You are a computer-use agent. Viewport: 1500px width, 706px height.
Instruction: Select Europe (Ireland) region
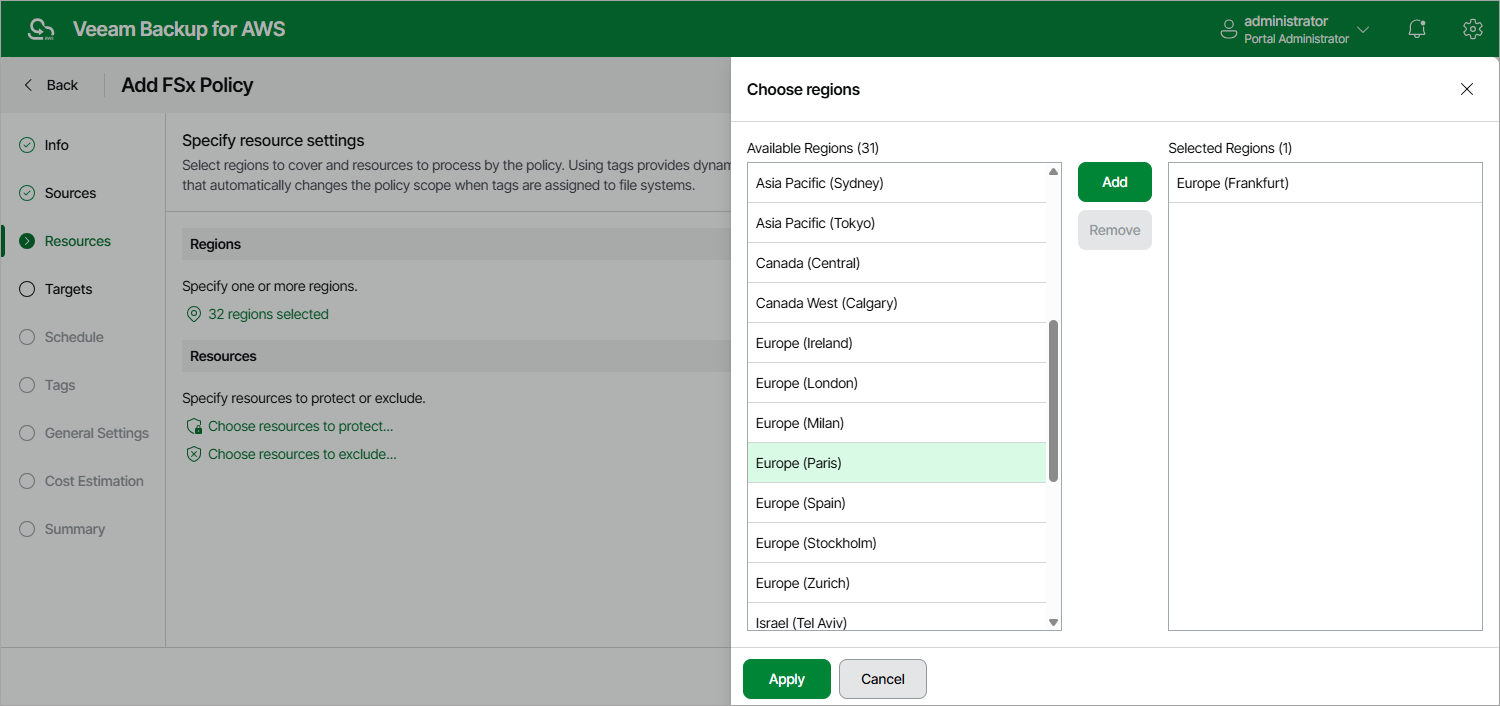click(x=897, y=343)
